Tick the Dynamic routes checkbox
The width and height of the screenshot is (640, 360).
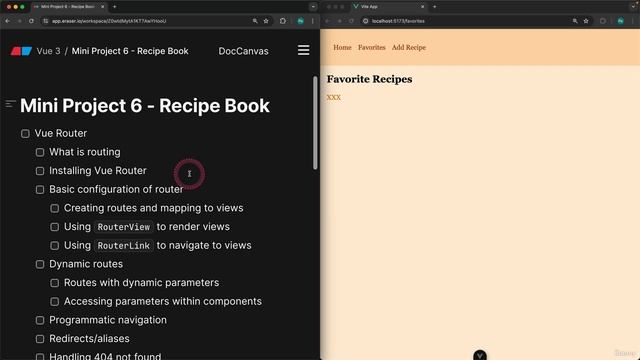click(40, 264)
